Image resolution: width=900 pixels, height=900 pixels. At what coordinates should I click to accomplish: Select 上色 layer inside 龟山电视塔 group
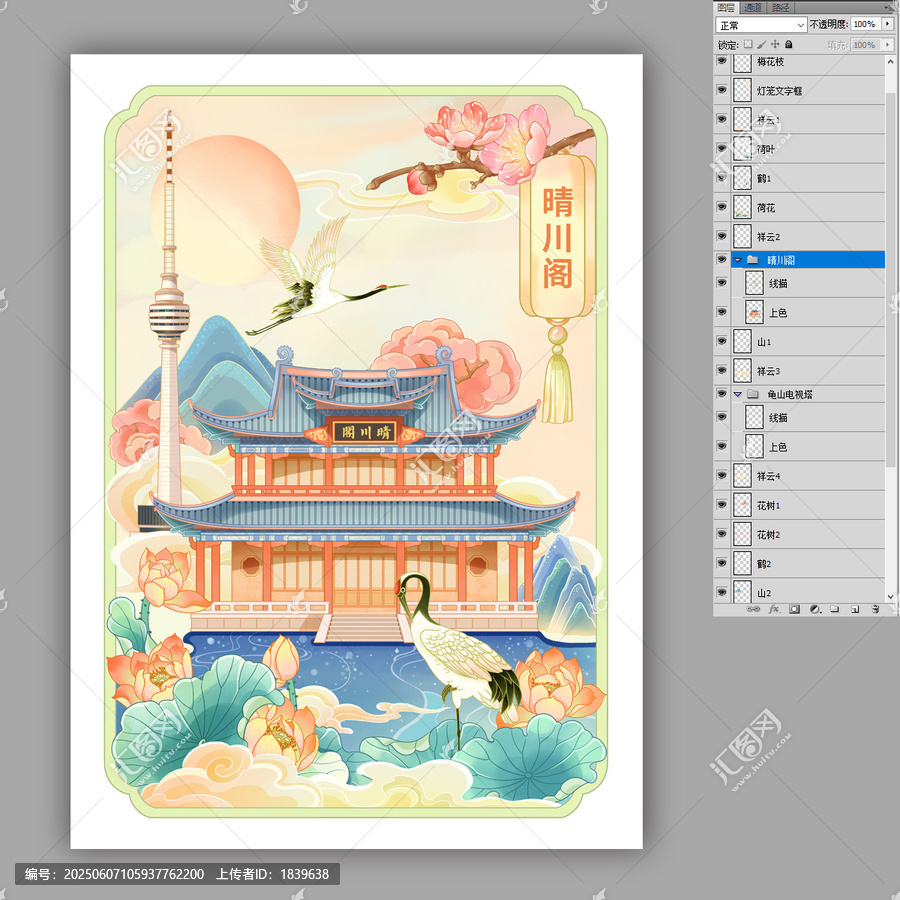(x=808, y=447)
